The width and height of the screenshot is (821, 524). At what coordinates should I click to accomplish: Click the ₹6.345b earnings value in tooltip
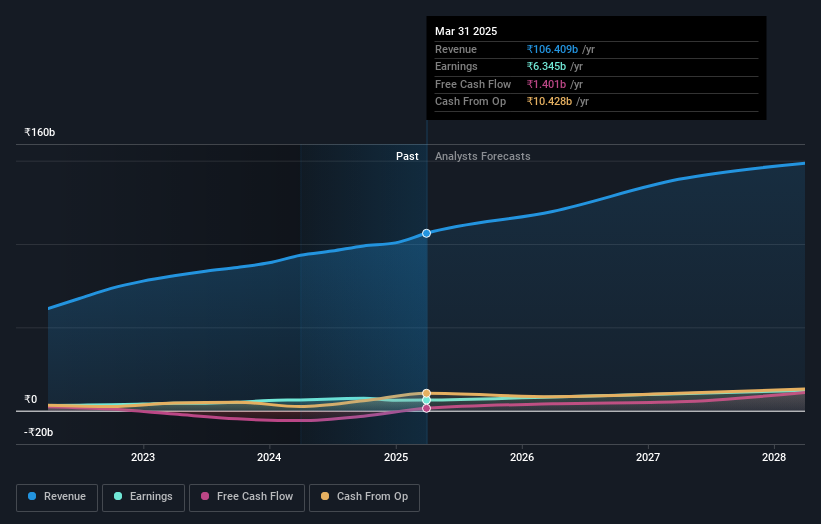click(x=546, y=66)
